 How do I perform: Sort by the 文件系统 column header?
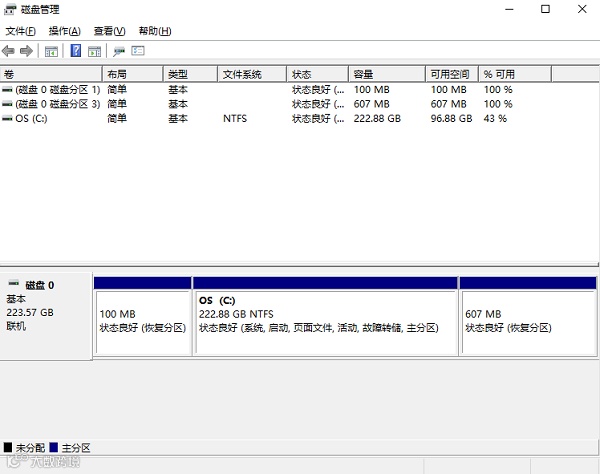252,74
